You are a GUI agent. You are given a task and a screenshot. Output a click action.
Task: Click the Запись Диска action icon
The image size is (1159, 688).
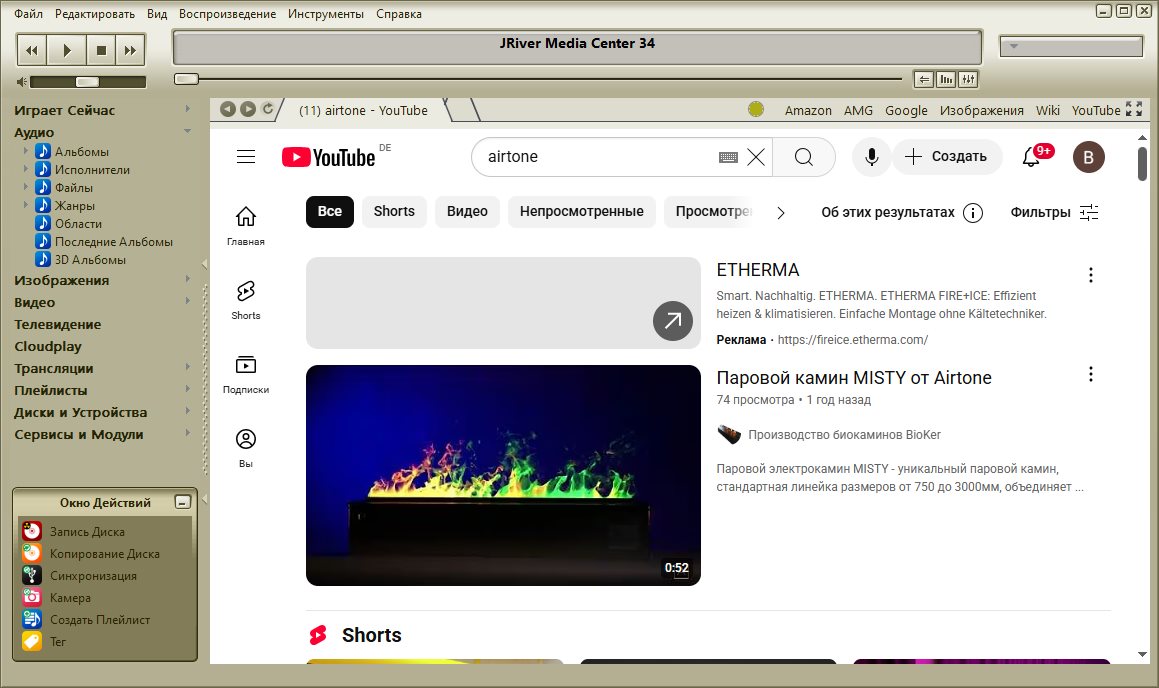[x=32, y=532]
